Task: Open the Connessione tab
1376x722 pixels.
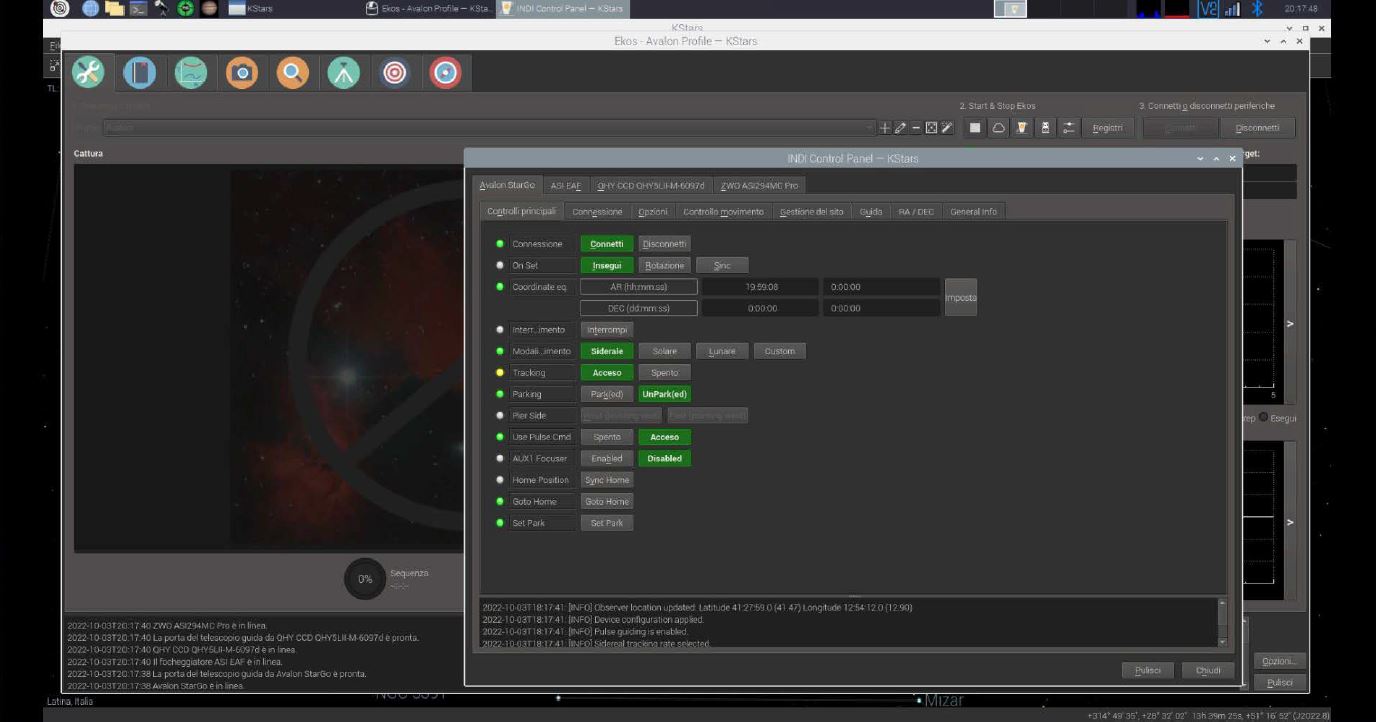Action: tap(598, 211)
